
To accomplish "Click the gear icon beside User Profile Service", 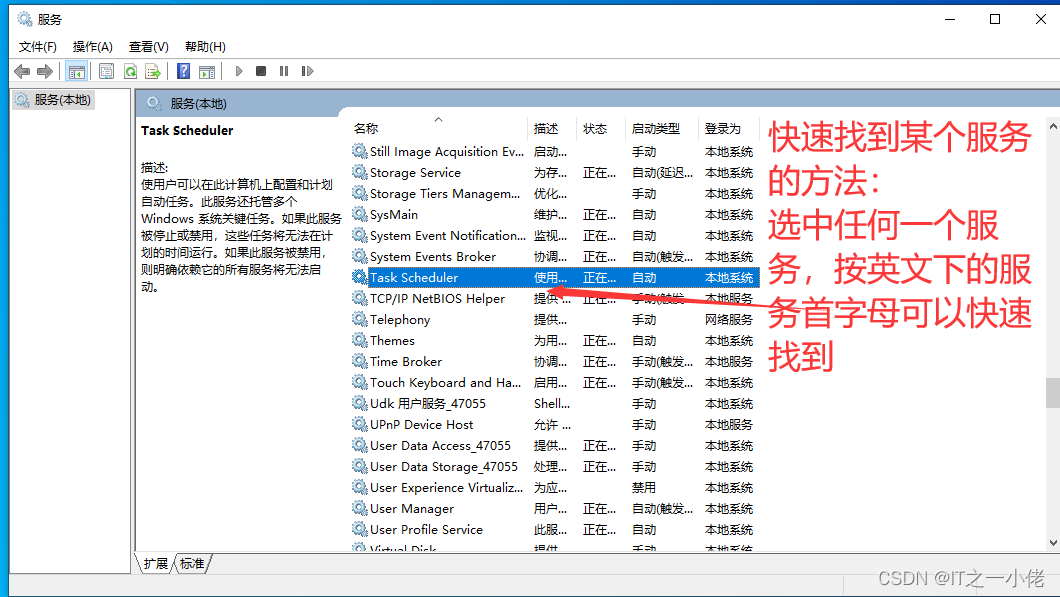I will [360, 529].
